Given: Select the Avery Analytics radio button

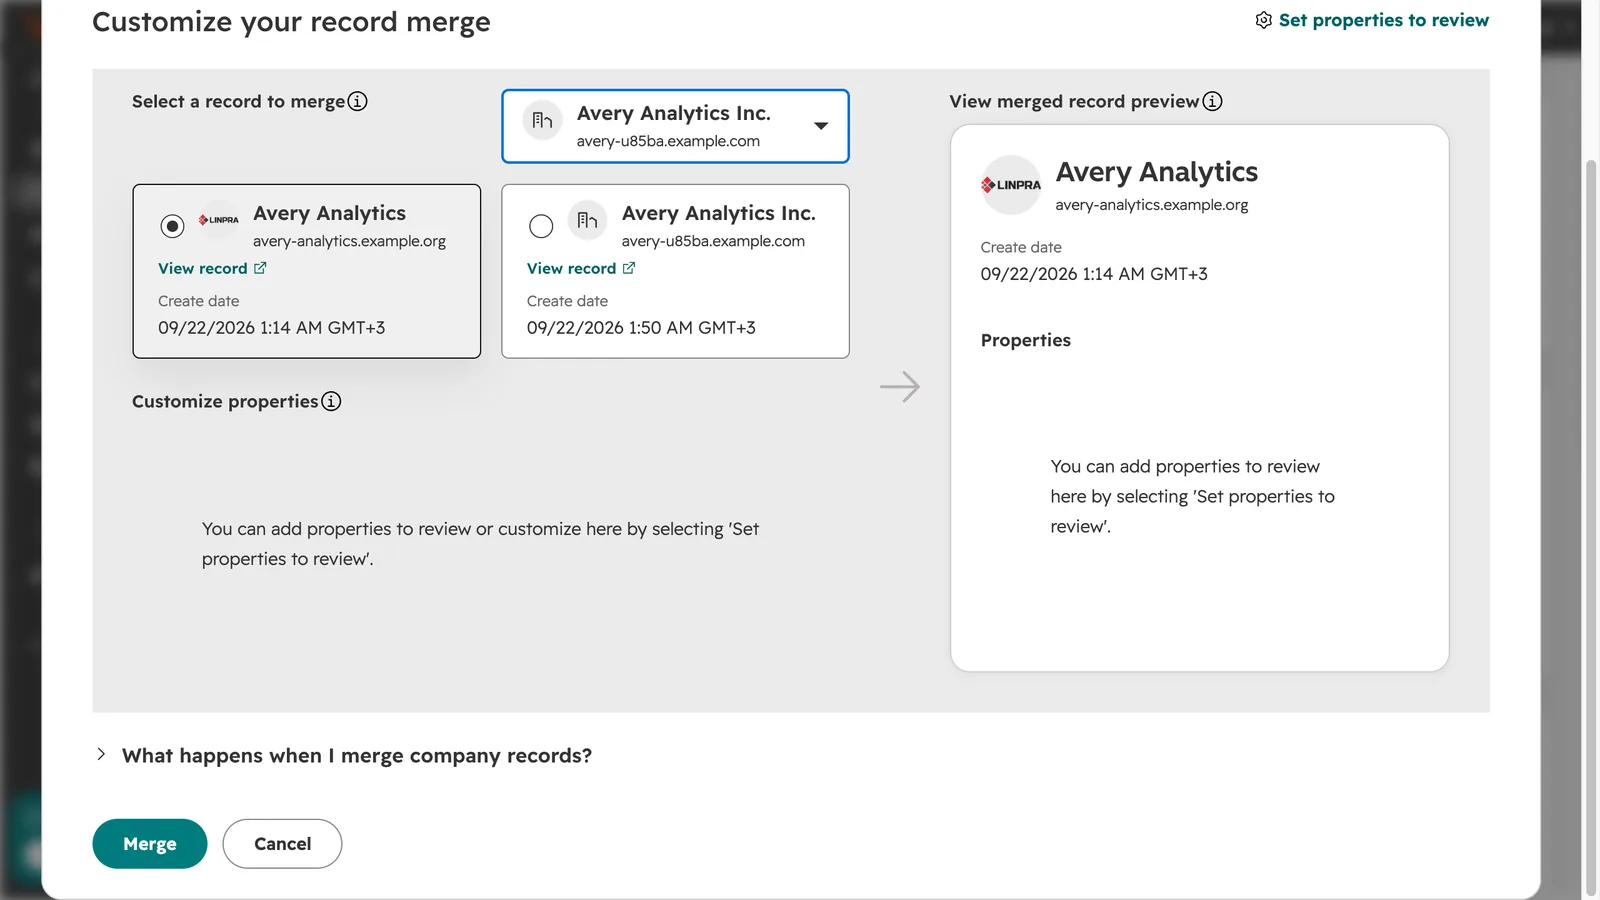Looking at the screenshot, I should 172,226.
